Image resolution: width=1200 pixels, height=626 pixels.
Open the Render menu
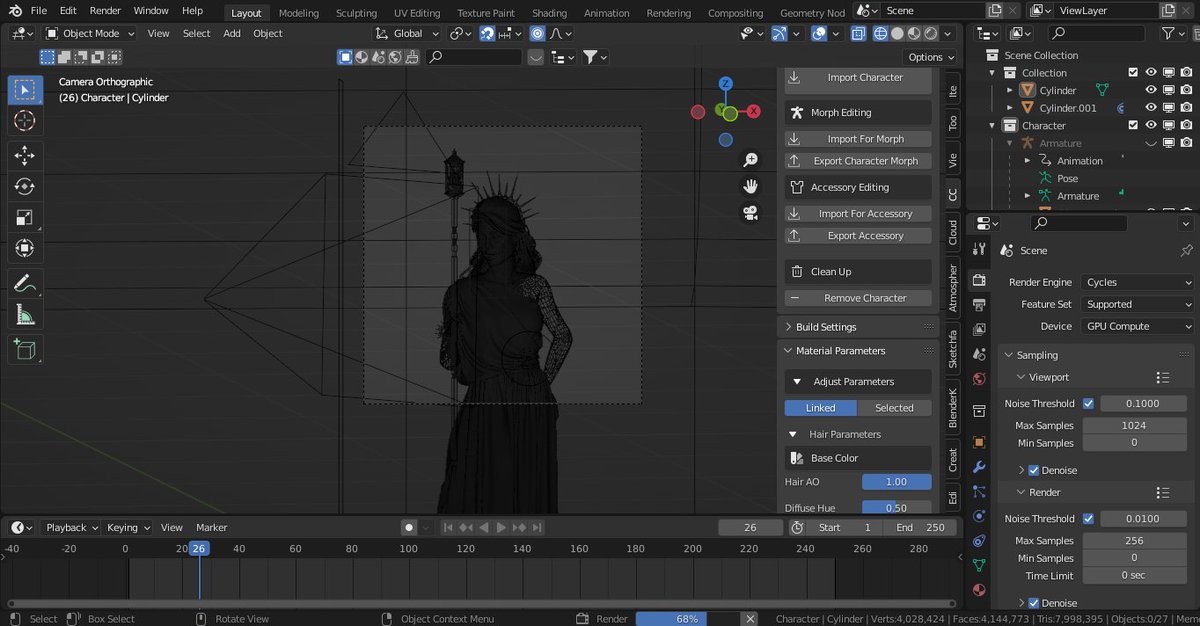(105, 11)
